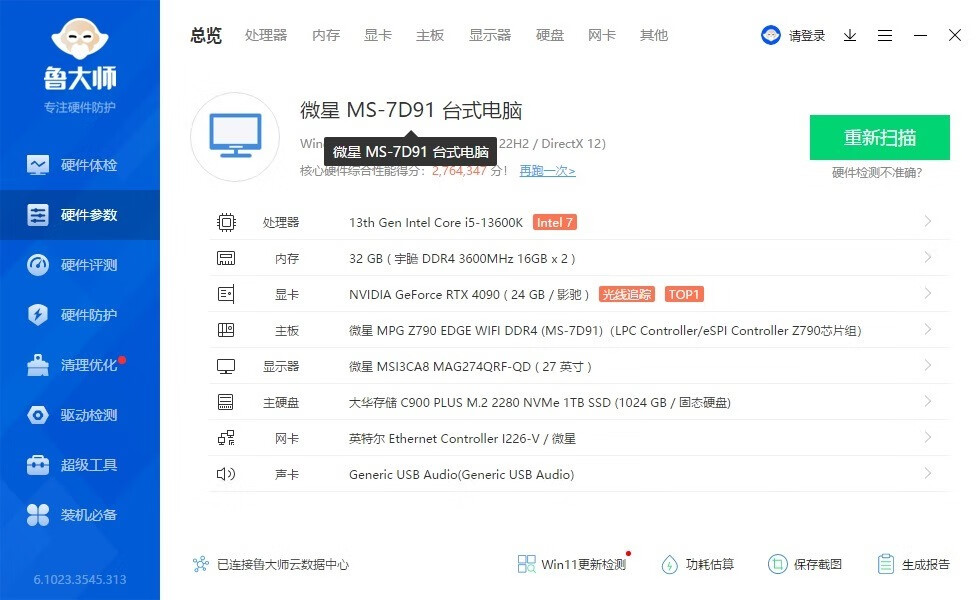This screenshot has height=600, width=980.
Task: Click the version number 6.1023.3545.313
Action: coord(80,580)
